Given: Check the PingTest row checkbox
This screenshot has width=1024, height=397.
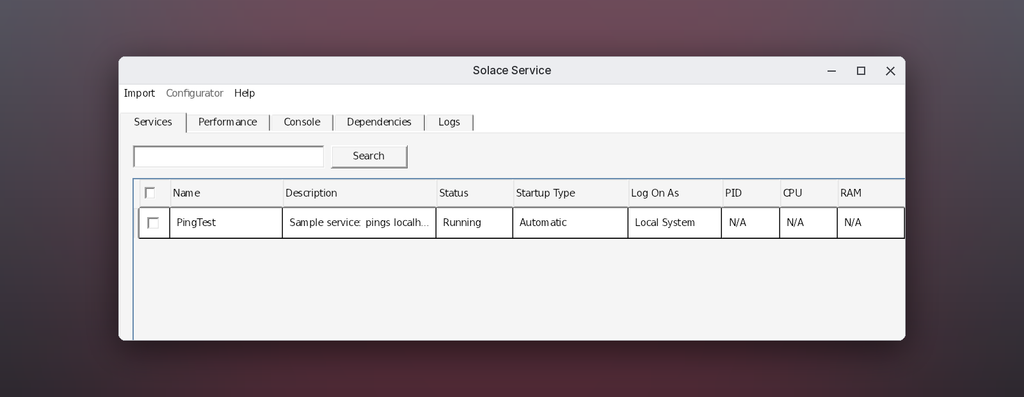Looking at the screenshot, I should coord(153,223).
